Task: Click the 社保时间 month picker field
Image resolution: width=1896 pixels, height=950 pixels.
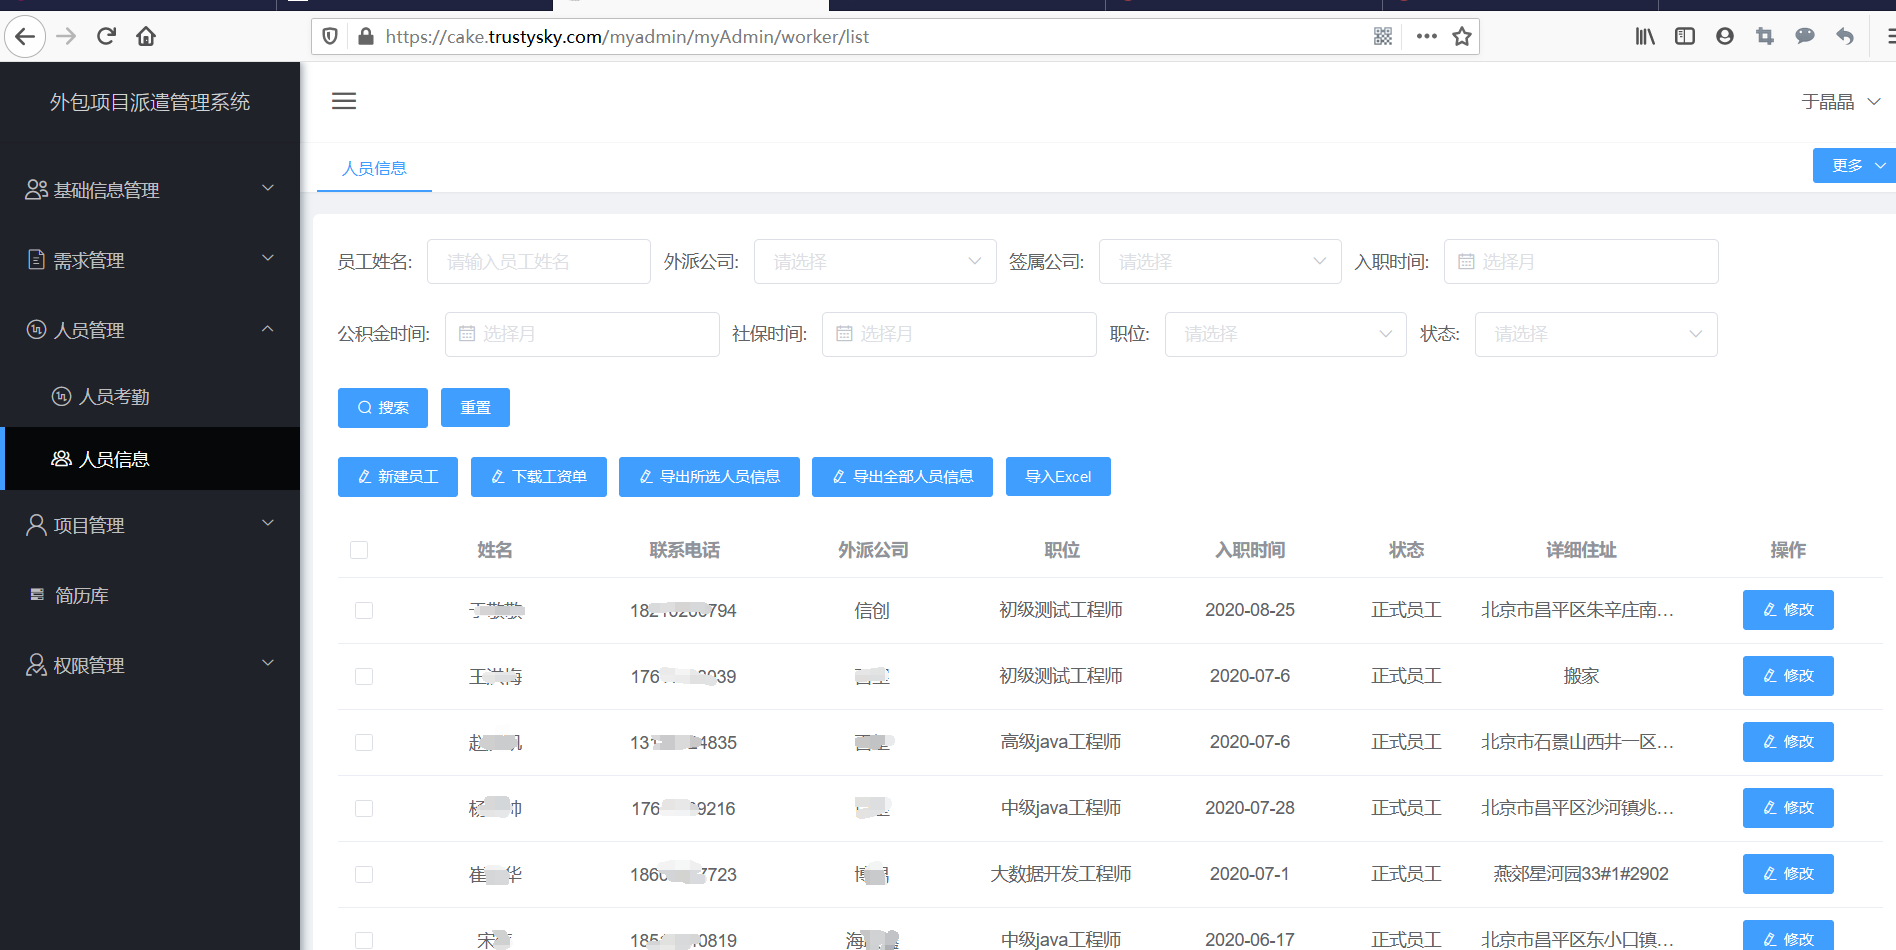Action: pos(959,334)
